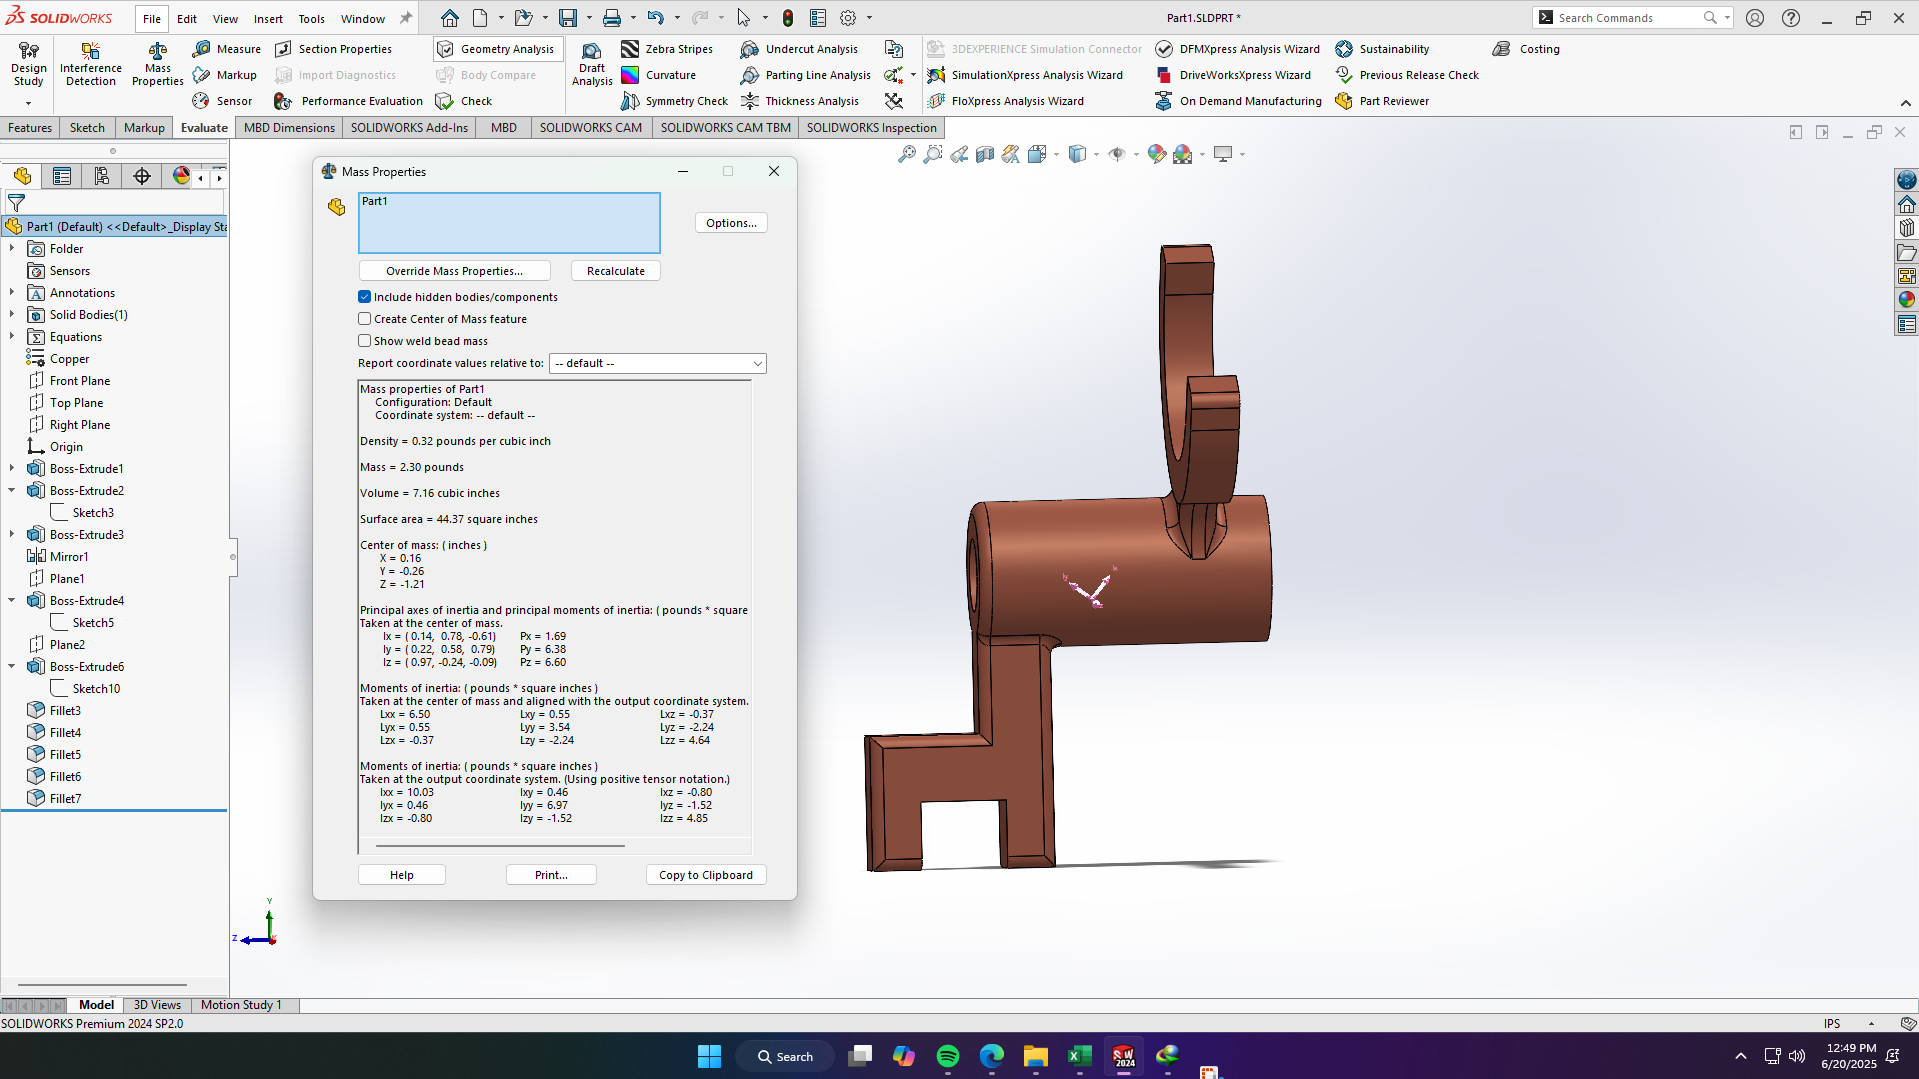The width and height of the screenshot is (1919, 1079).
Task: Open Search Commands dropdown arrow
Action: point(1727,18)
